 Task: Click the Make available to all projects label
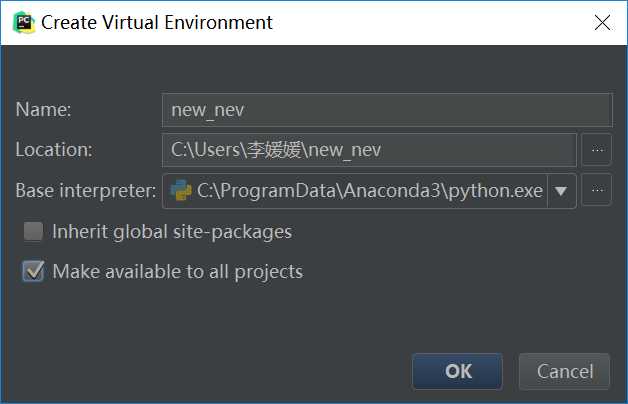[178, 271]
